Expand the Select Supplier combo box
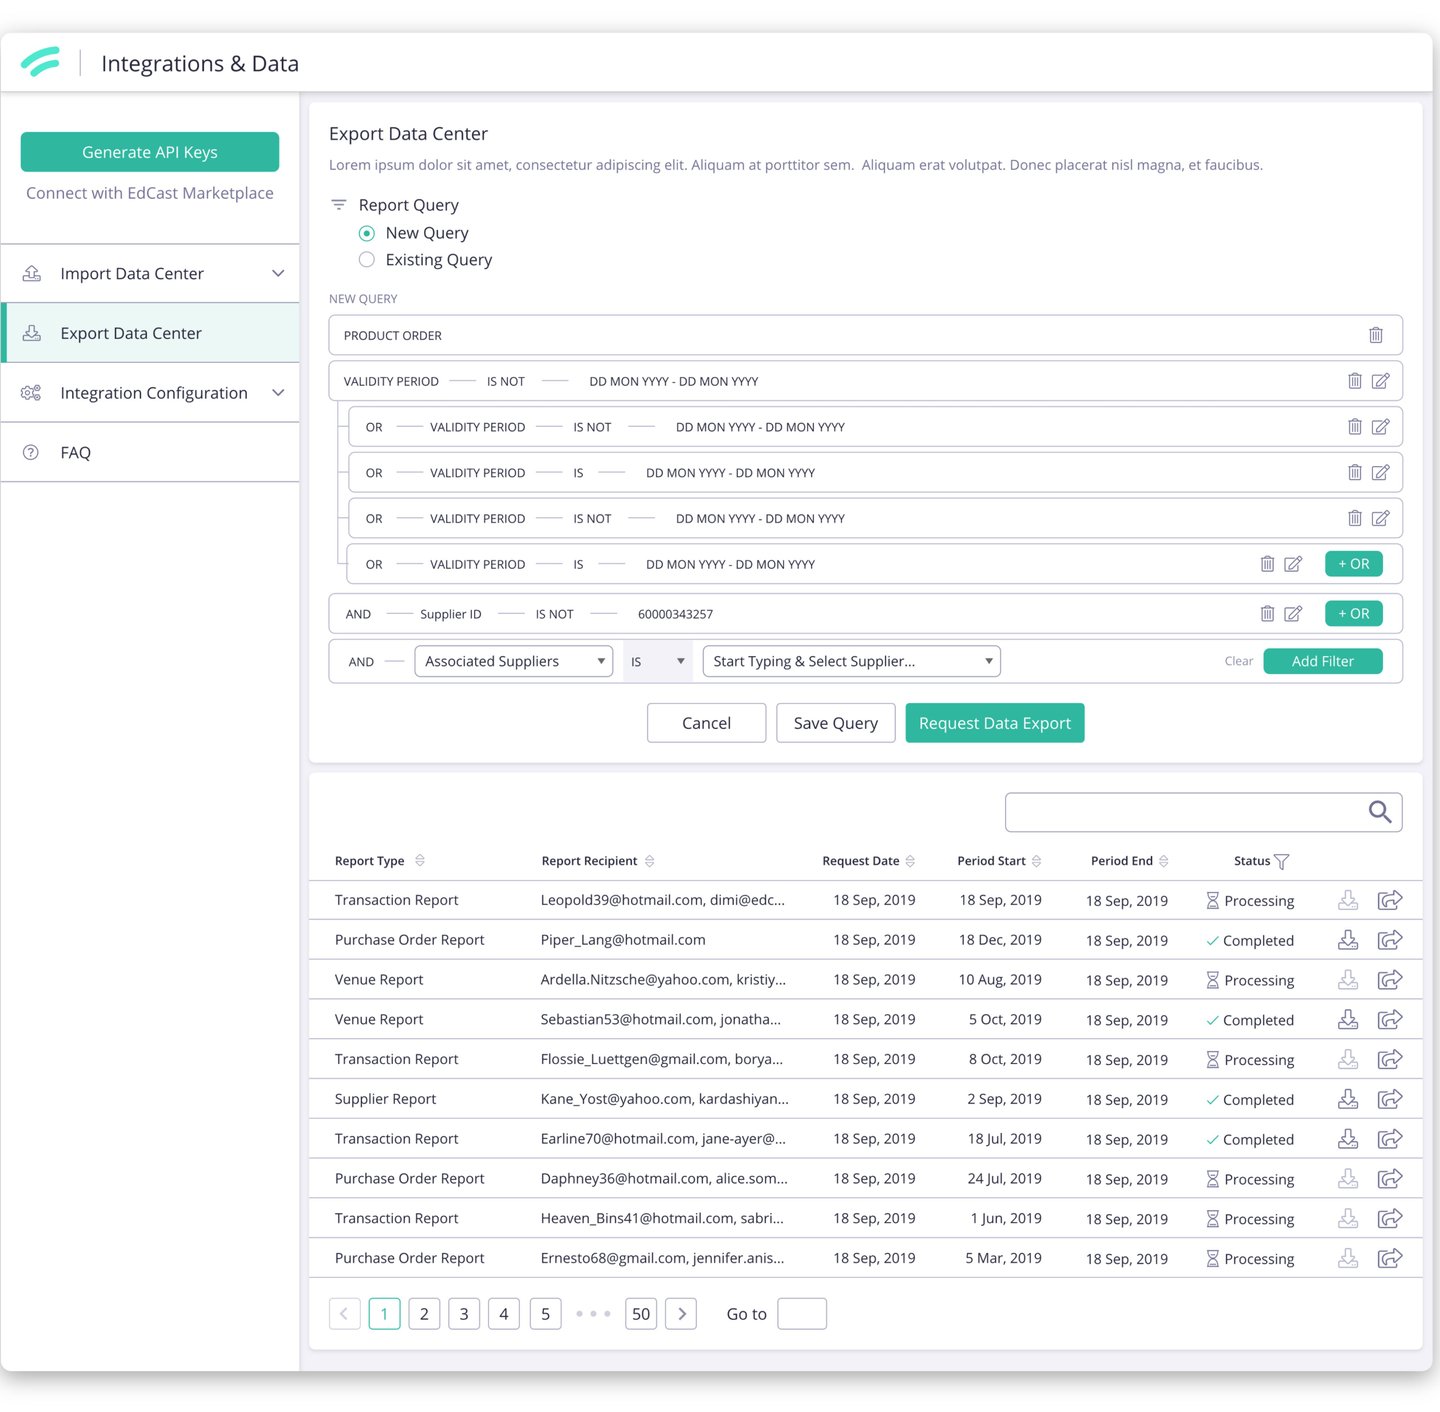 [x=852, y=661]
